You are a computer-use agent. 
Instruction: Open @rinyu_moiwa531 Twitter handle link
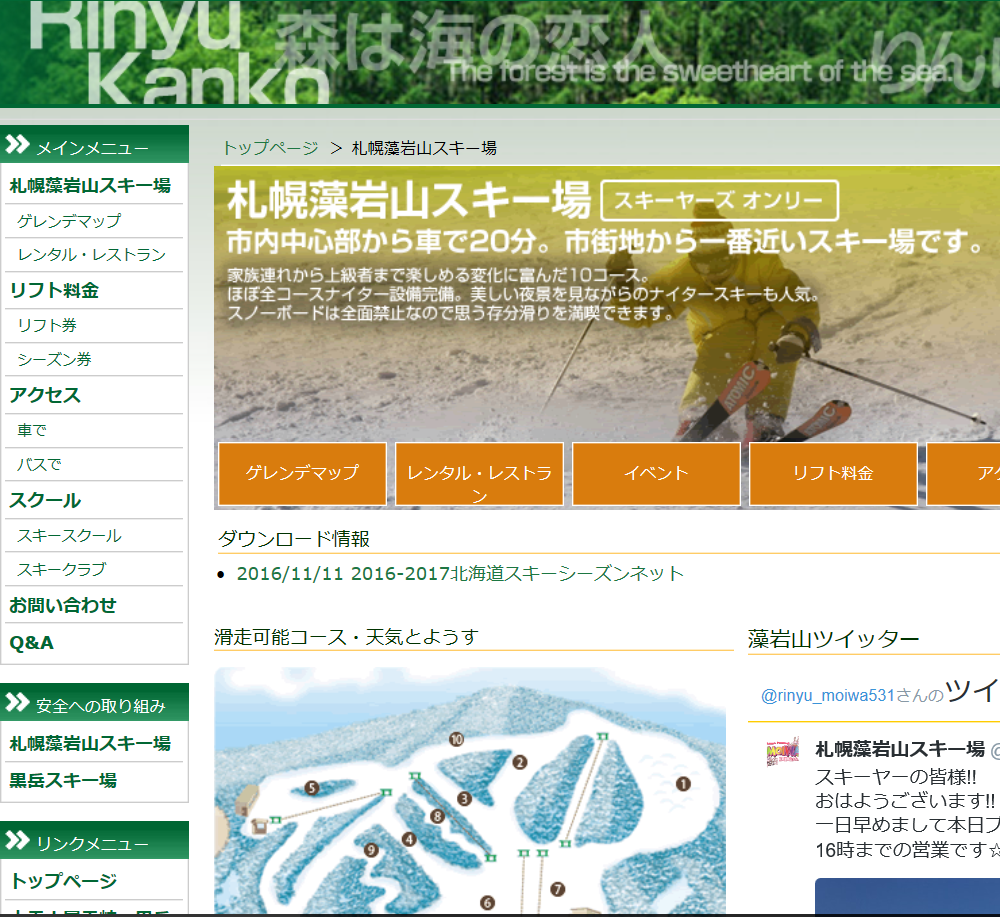click(828, 695)
